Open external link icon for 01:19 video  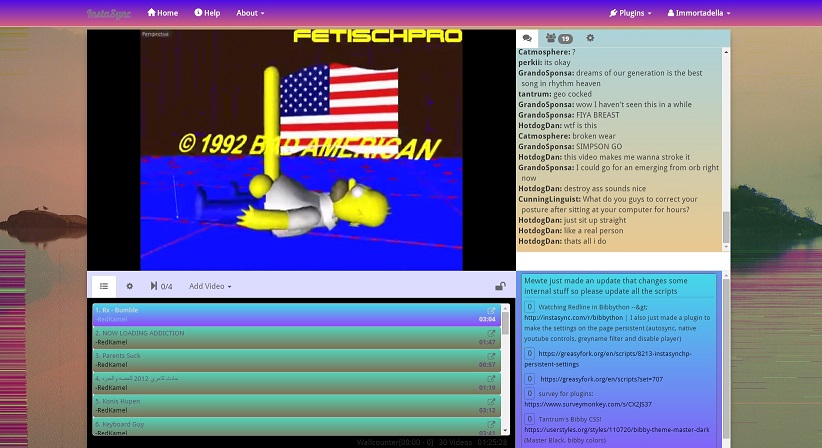tap(491, 379)
